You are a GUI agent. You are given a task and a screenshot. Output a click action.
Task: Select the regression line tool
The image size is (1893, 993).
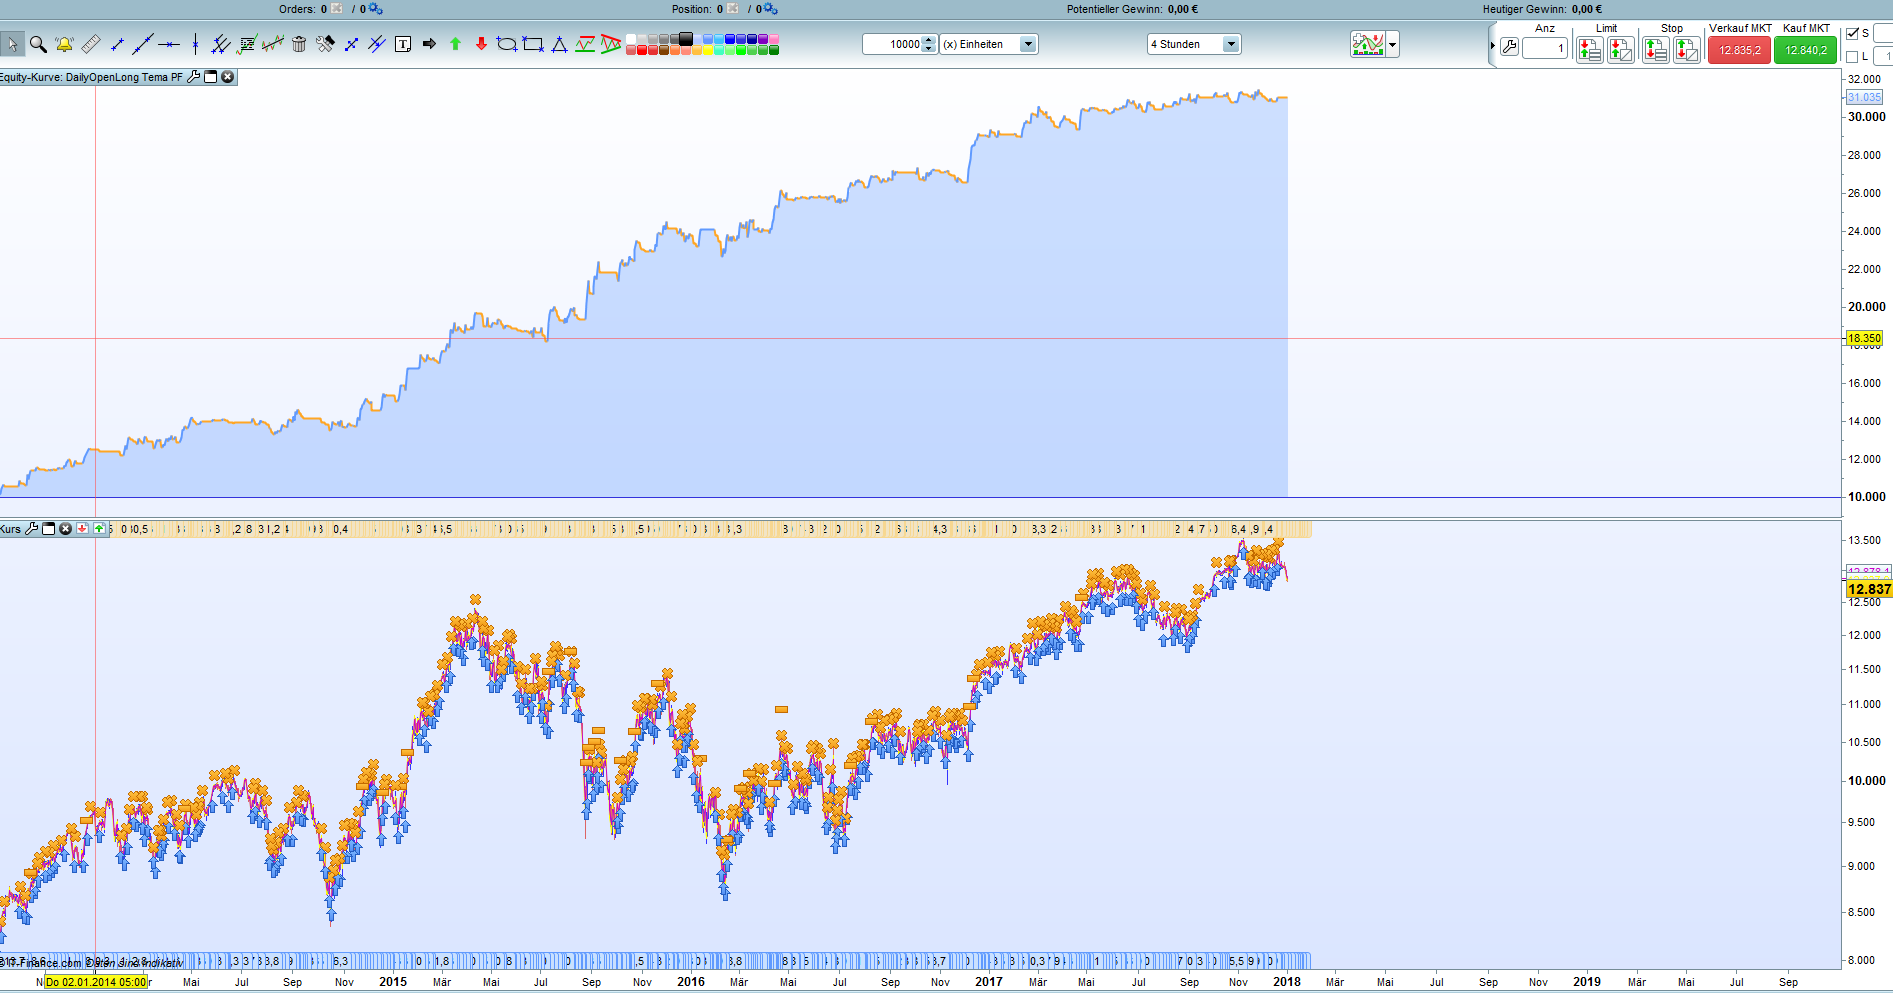point(273,44)
